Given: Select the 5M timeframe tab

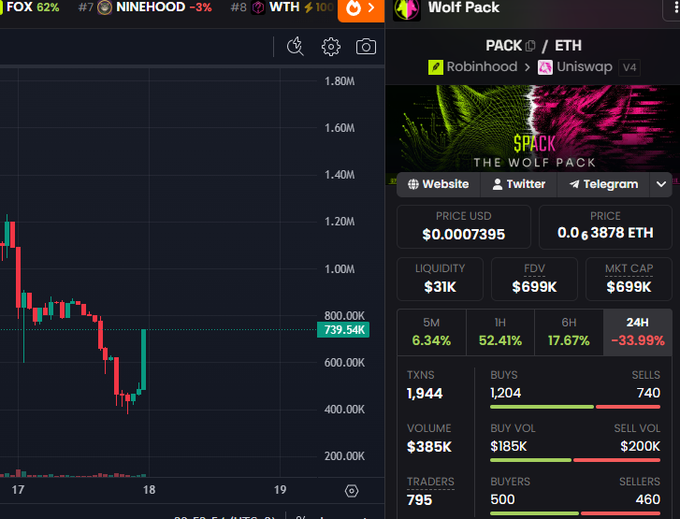Looking at the screenshot, I should [432, 332].
